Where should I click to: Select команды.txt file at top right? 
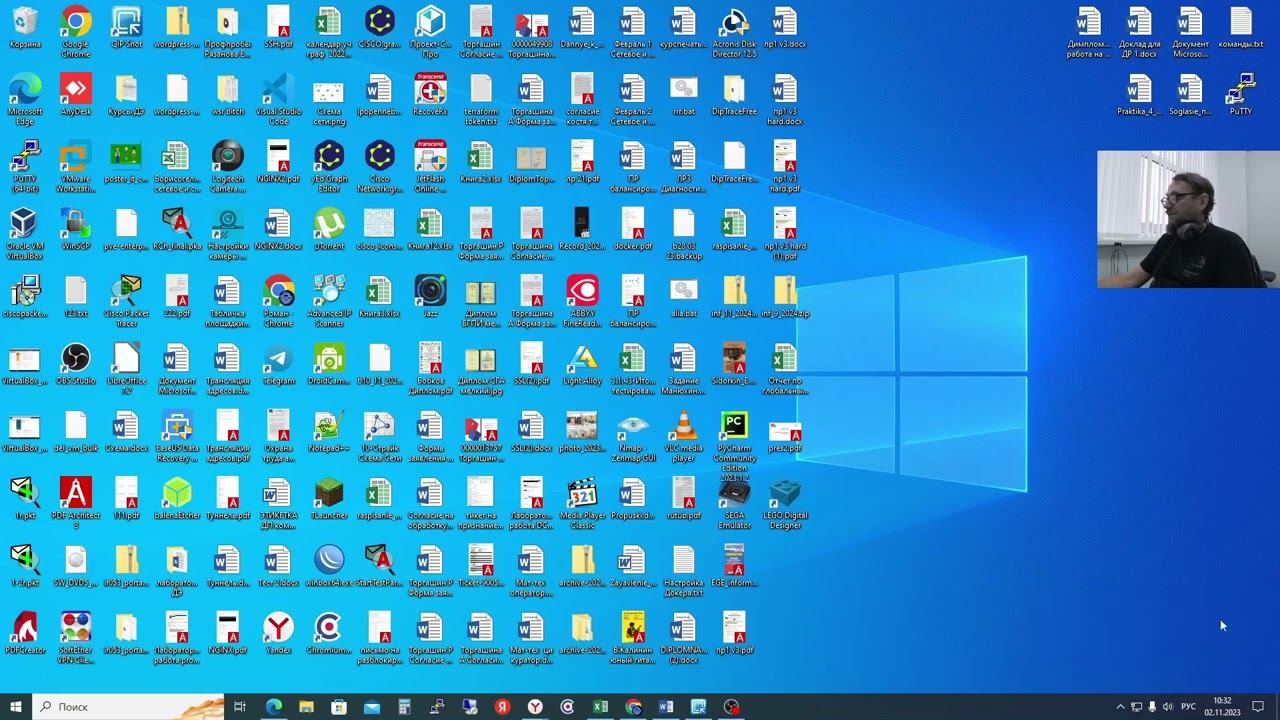tap(1241, 28)
